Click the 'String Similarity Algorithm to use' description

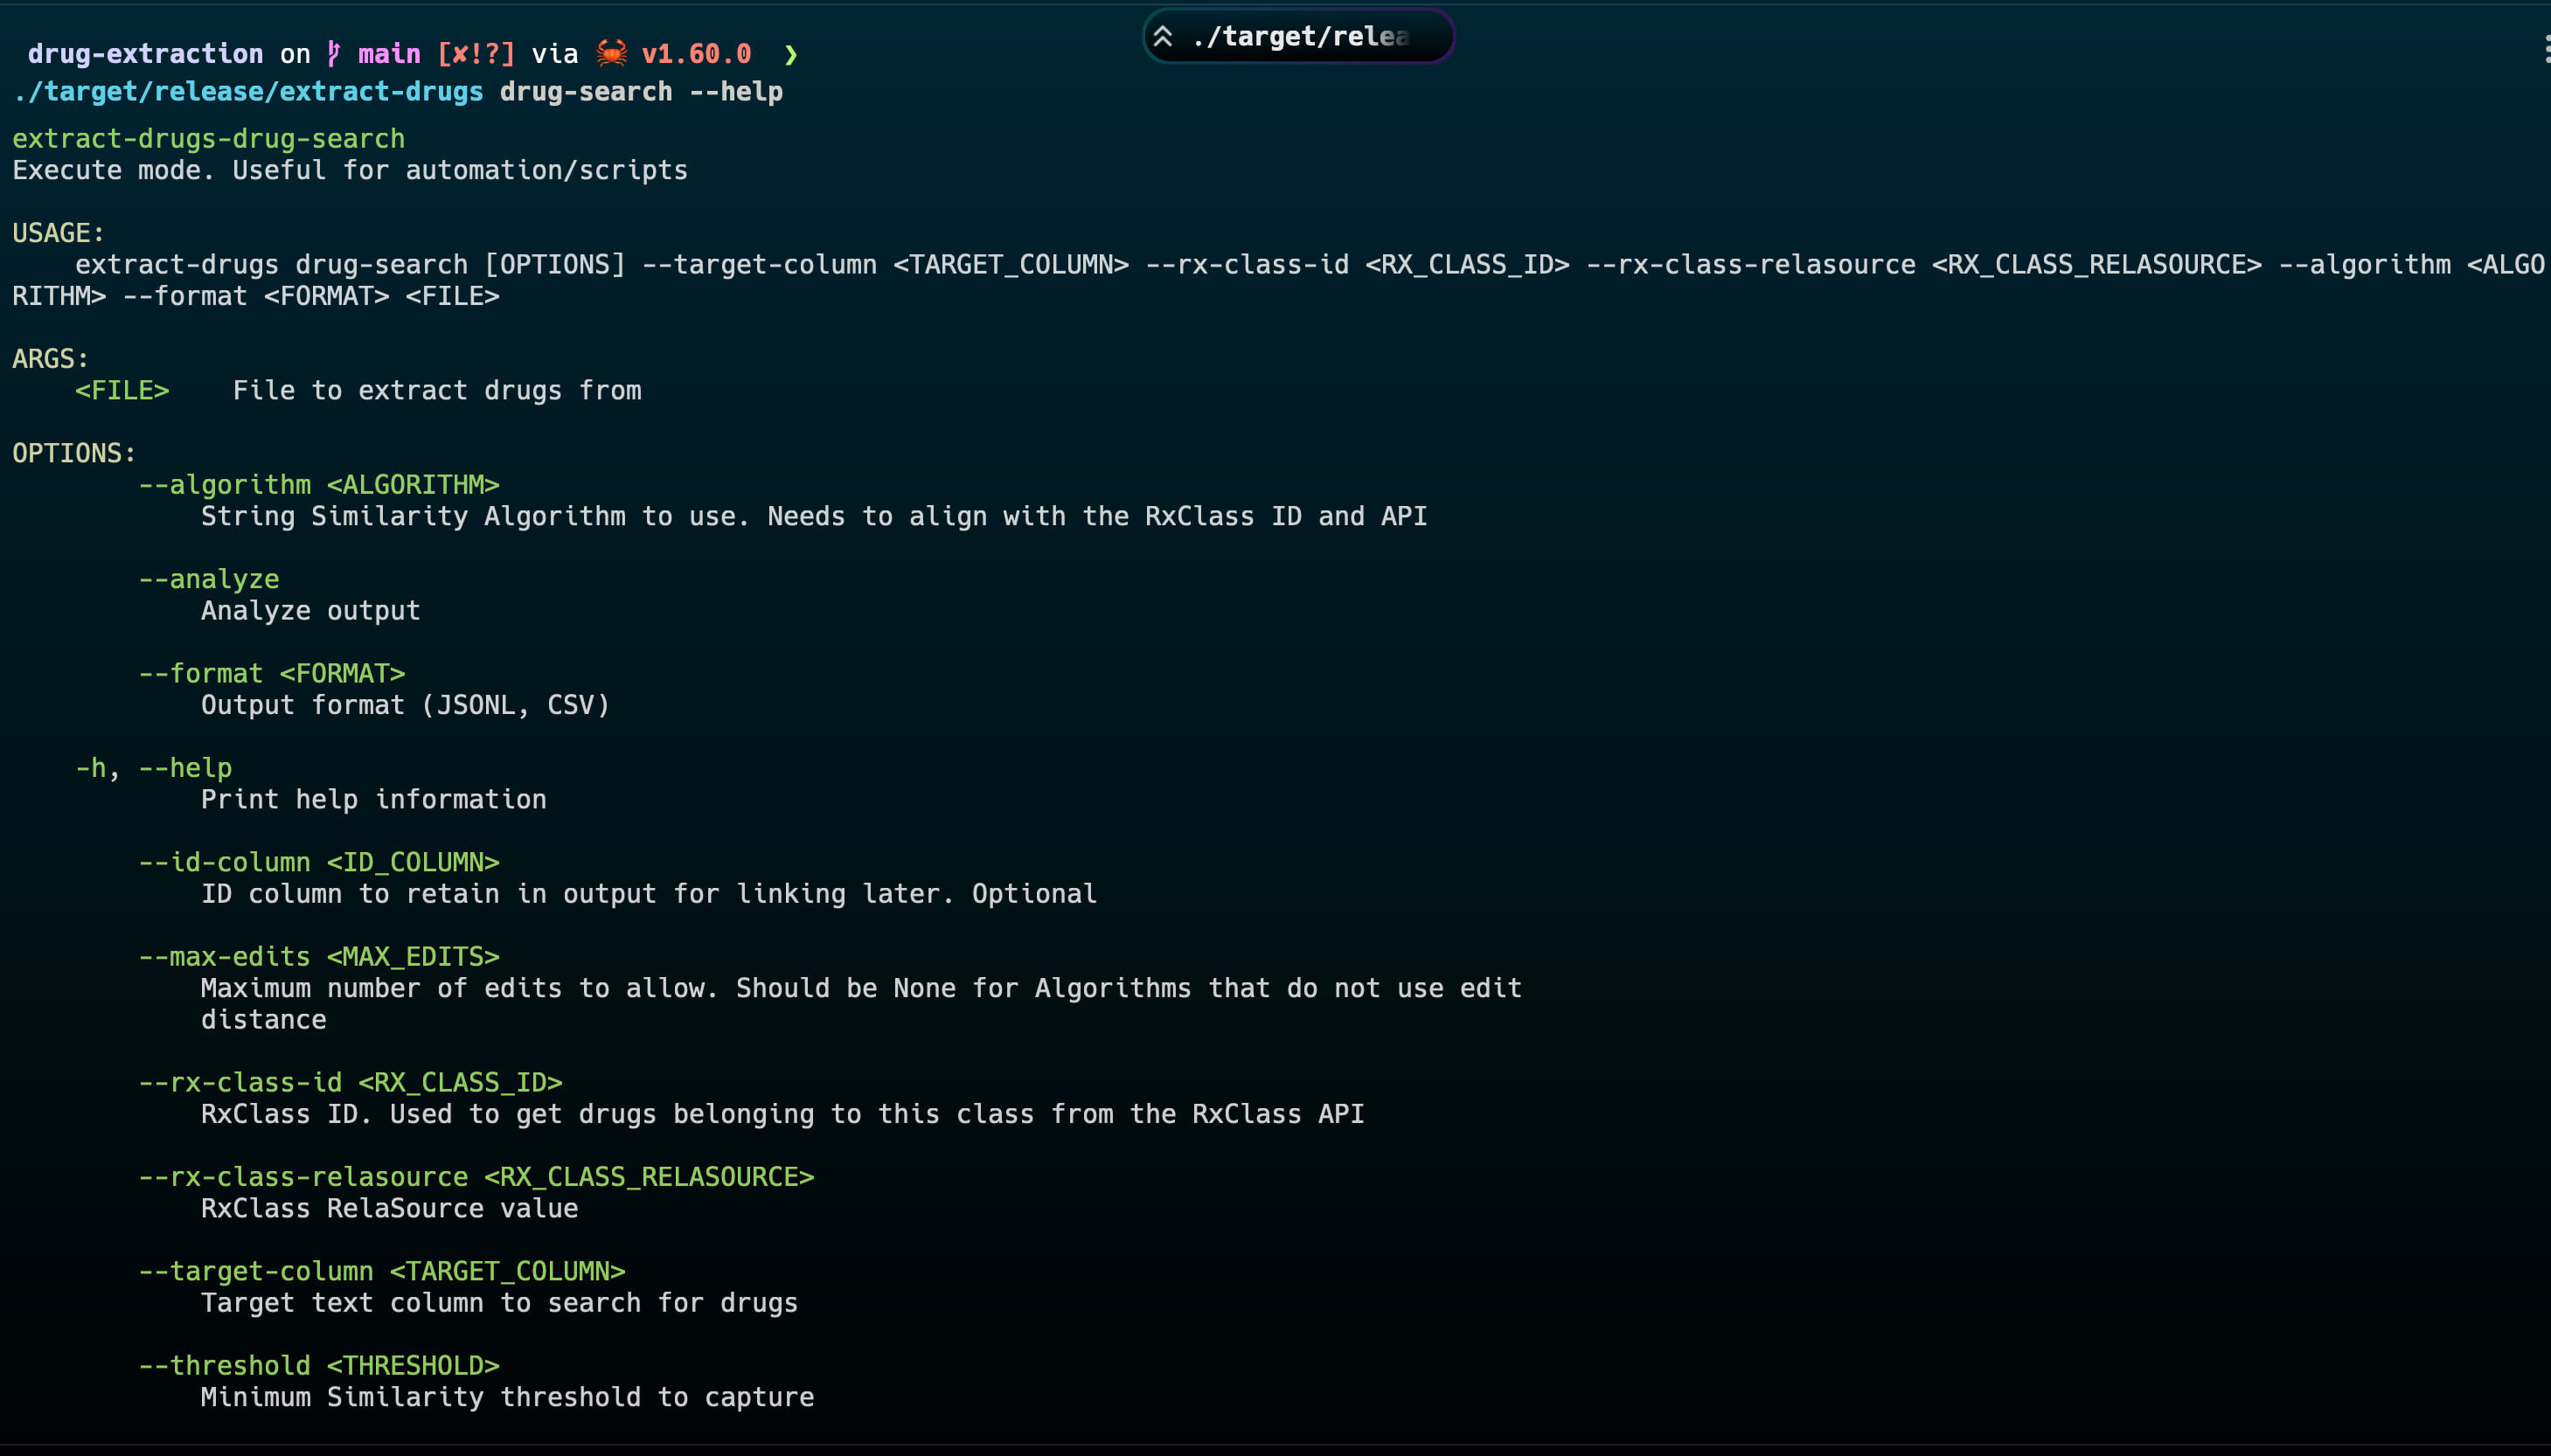pos(814,517)
